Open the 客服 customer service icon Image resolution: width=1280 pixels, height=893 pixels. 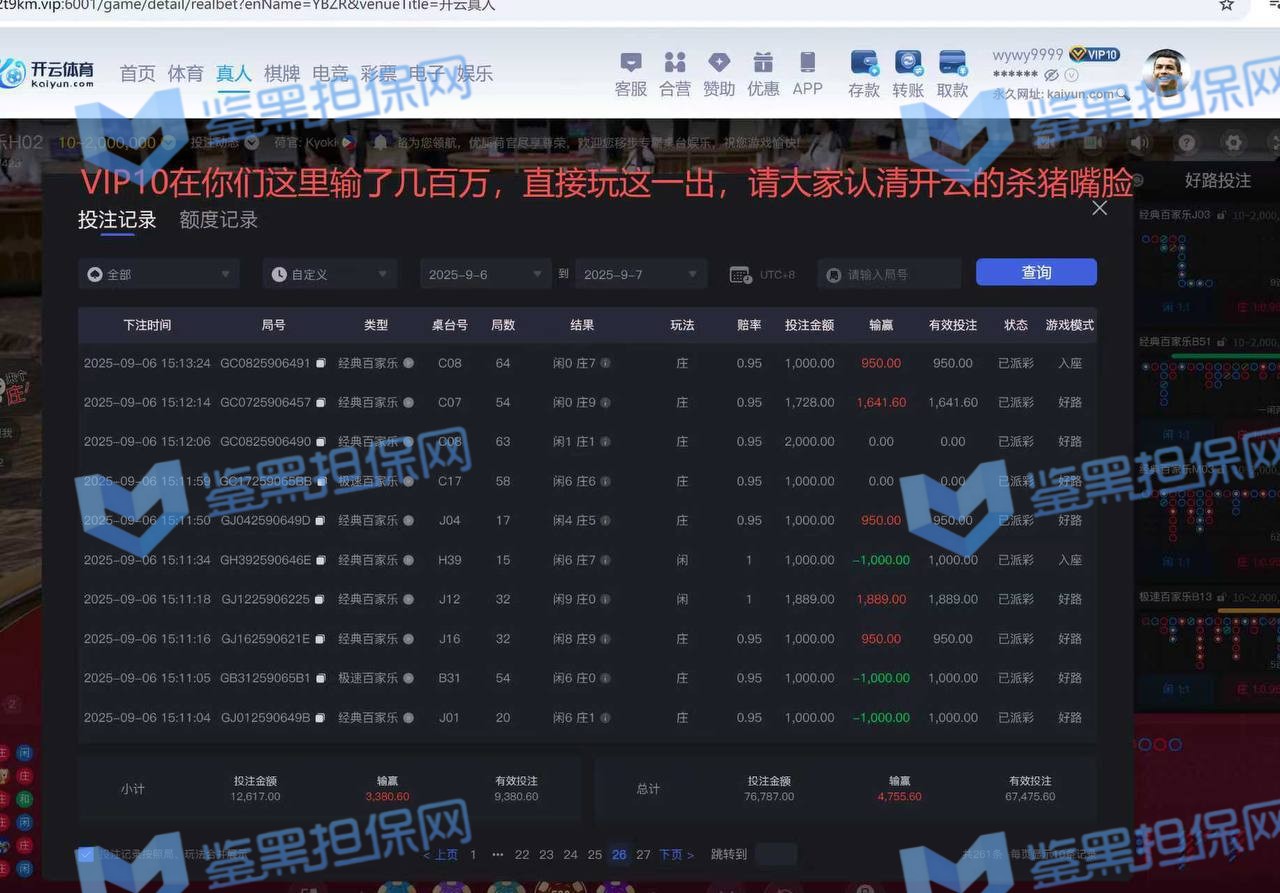pyautogui.click(x=630, y=64)
